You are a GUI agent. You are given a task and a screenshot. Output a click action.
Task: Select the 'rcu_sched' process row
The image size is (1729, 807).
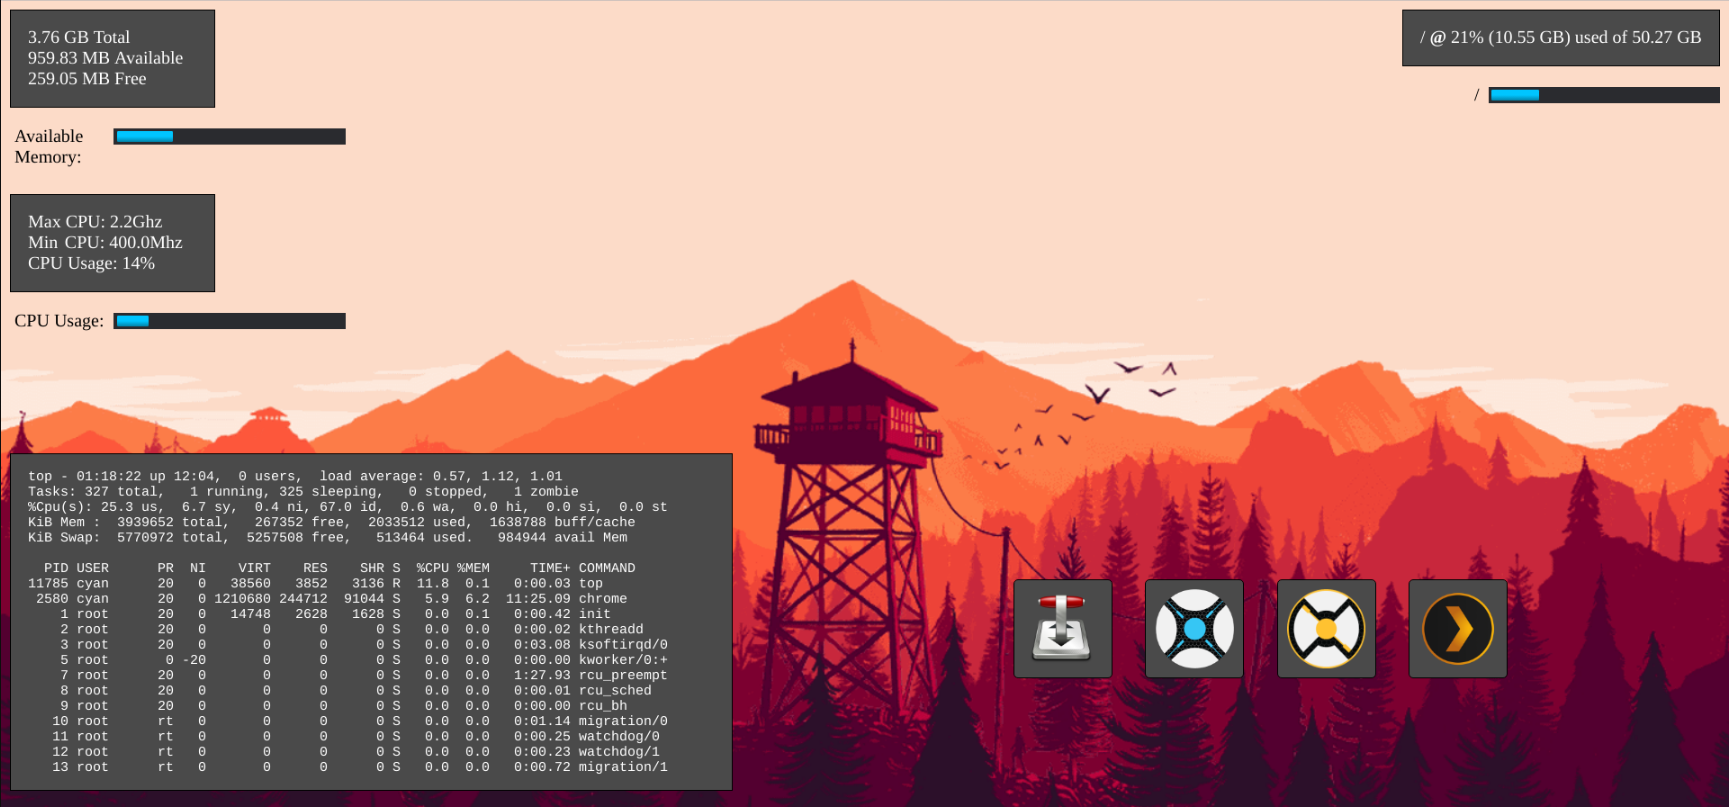click(x=356, y=690)
